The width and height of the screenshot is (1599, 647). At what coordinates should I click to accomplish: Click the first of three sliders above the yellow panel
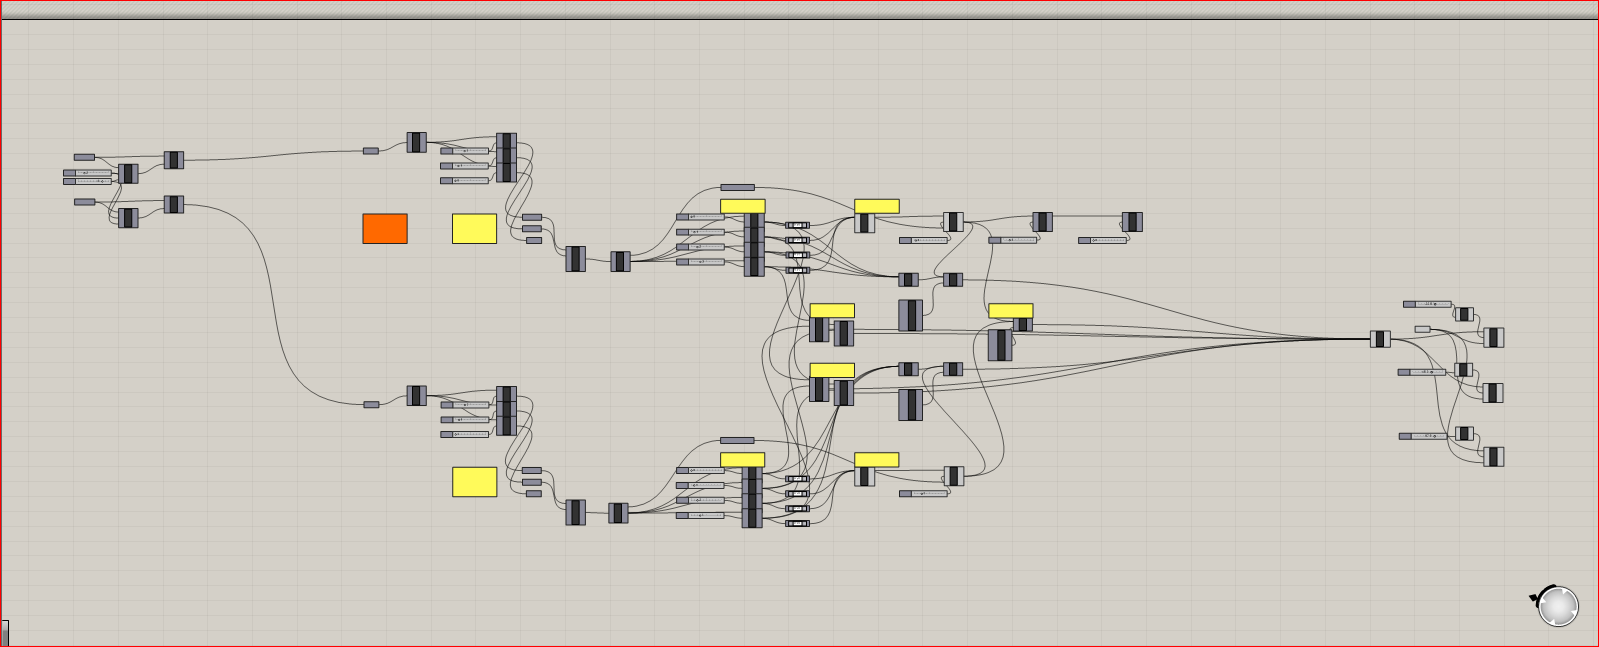pyautogui.click(x=465, y=151)
